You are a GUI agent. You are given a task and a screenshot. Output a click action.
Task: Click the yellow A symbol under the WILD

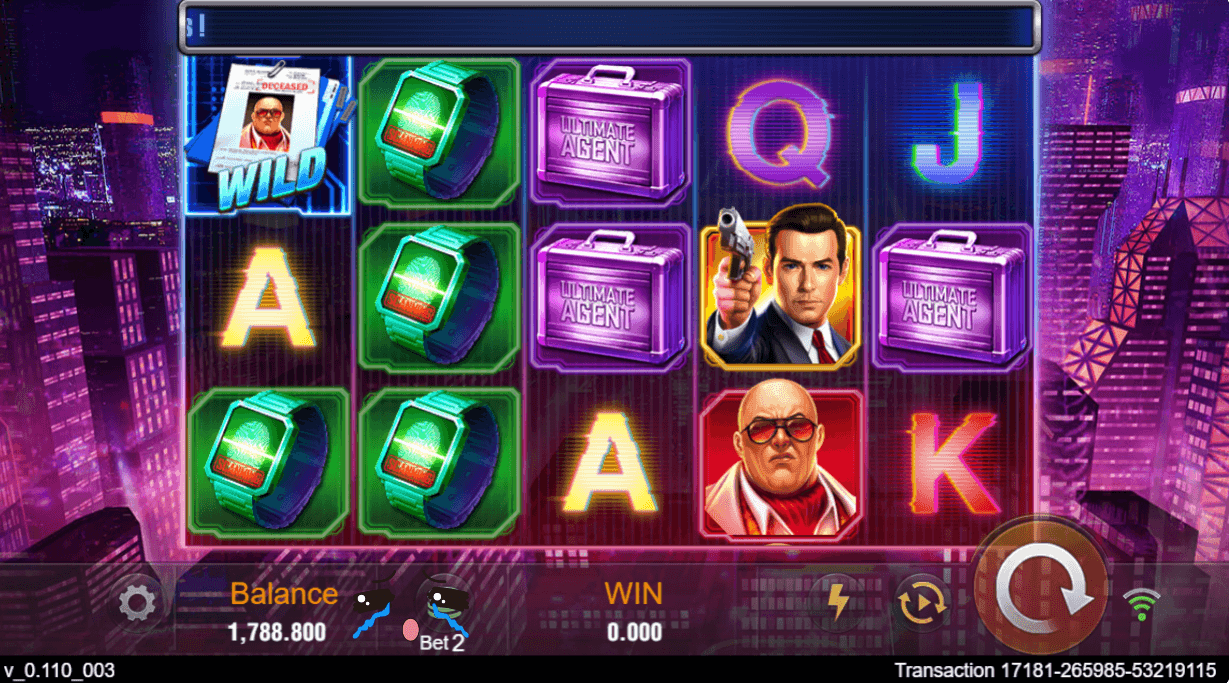[x=267, y=298]
